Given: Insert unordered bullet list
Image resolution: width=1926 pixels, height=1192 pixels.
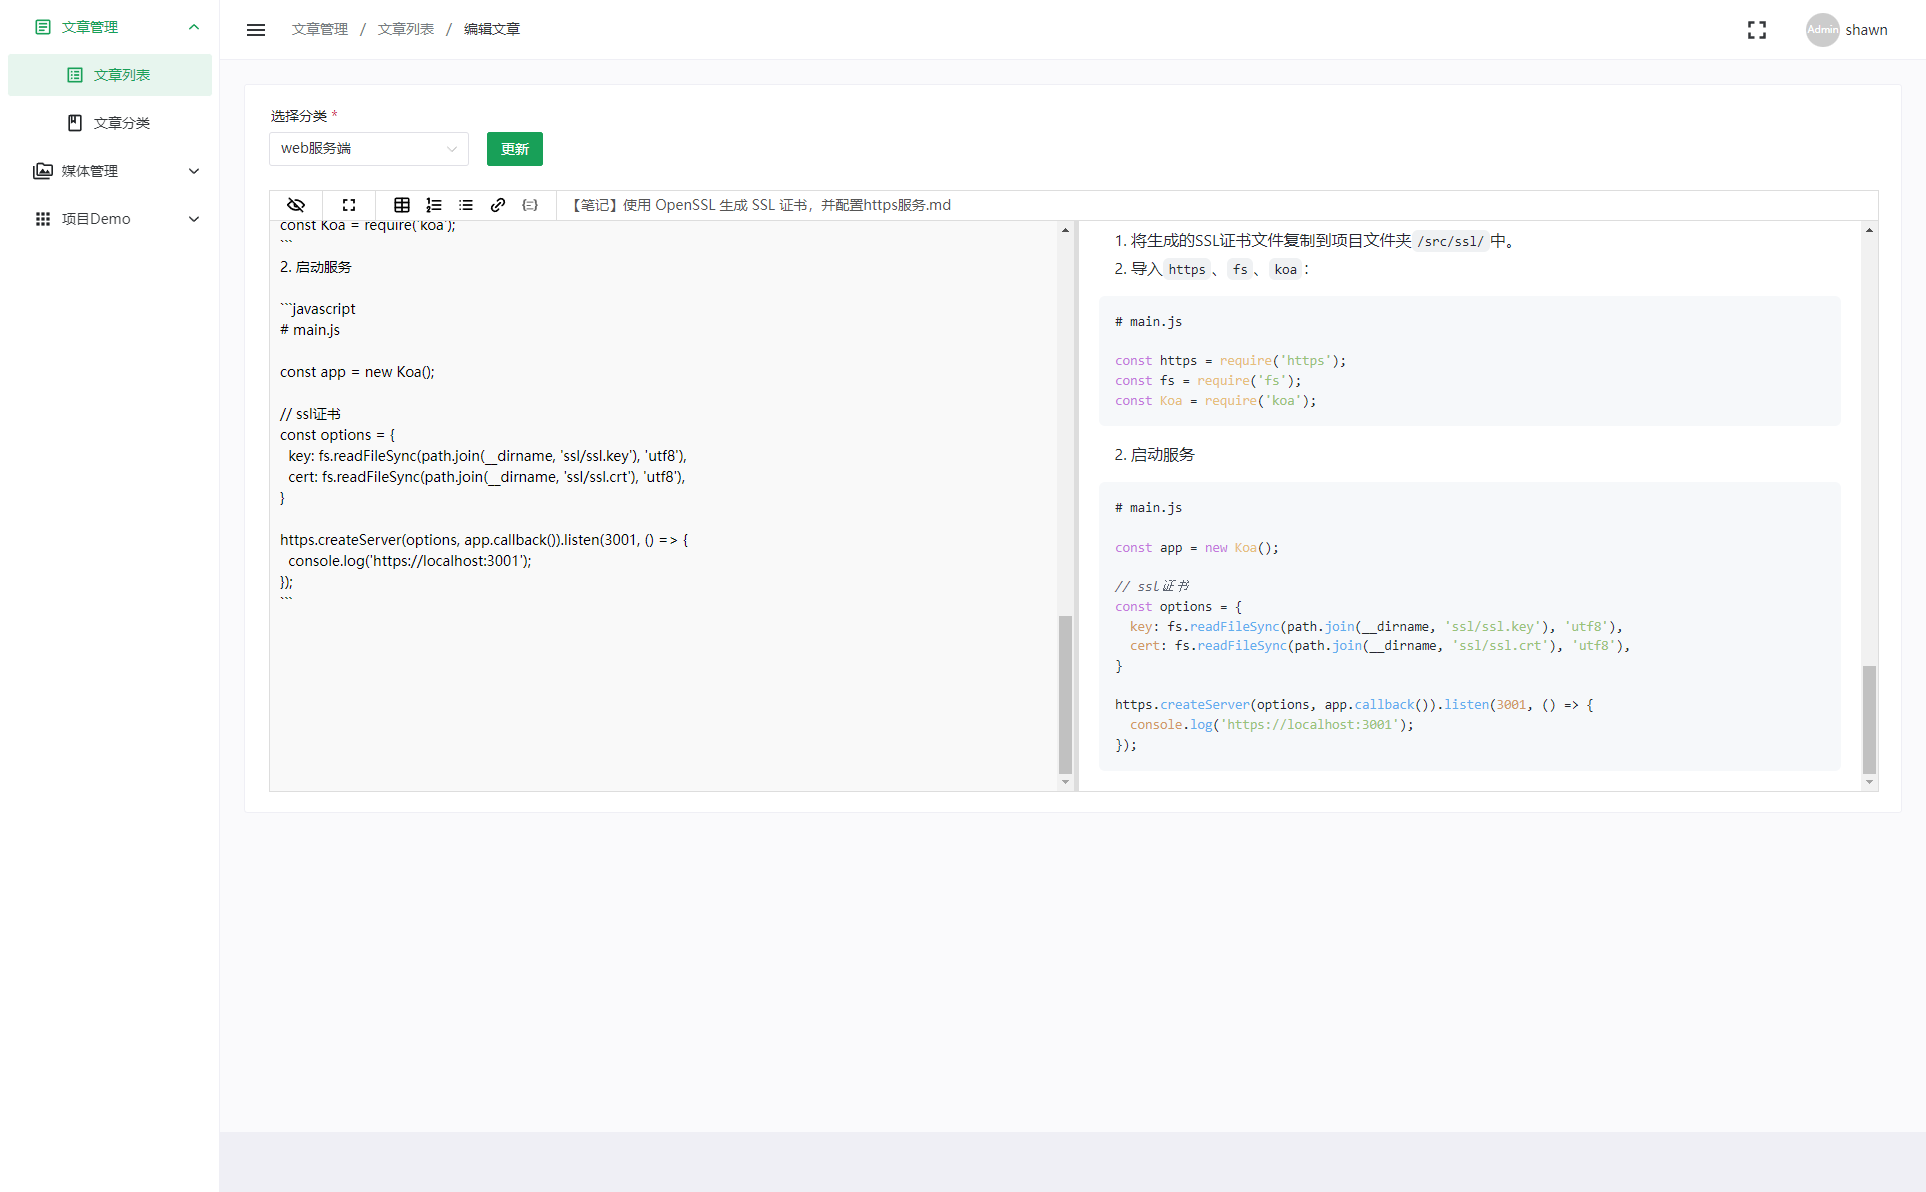Looking at the screenshot, I should tap(466, 205).
